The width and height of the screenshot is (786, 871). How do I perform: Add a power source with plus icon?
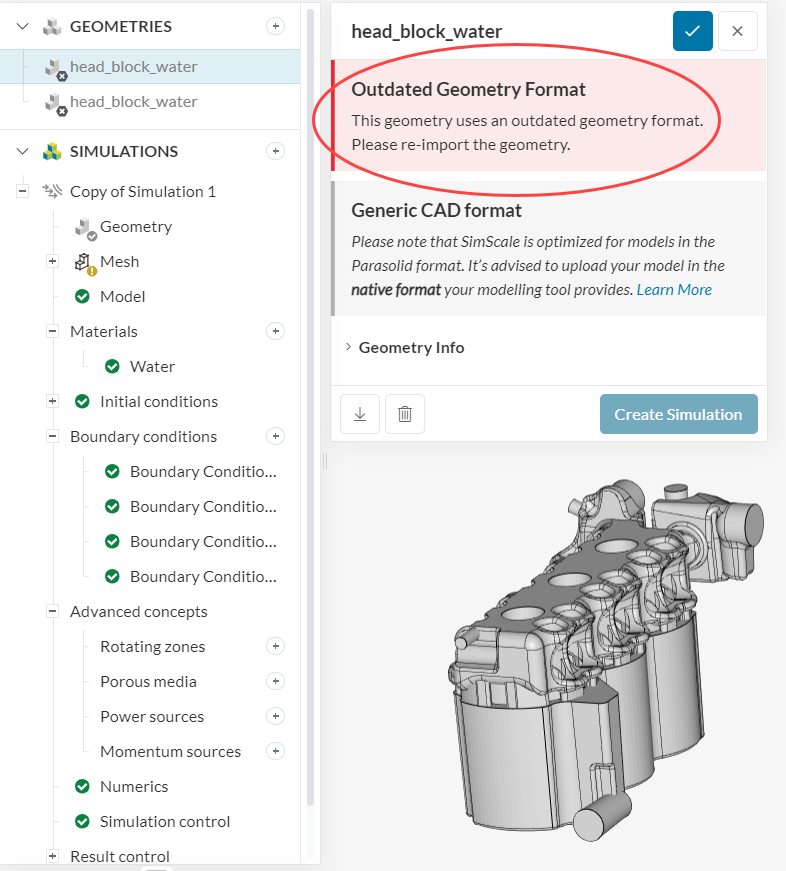276,716
